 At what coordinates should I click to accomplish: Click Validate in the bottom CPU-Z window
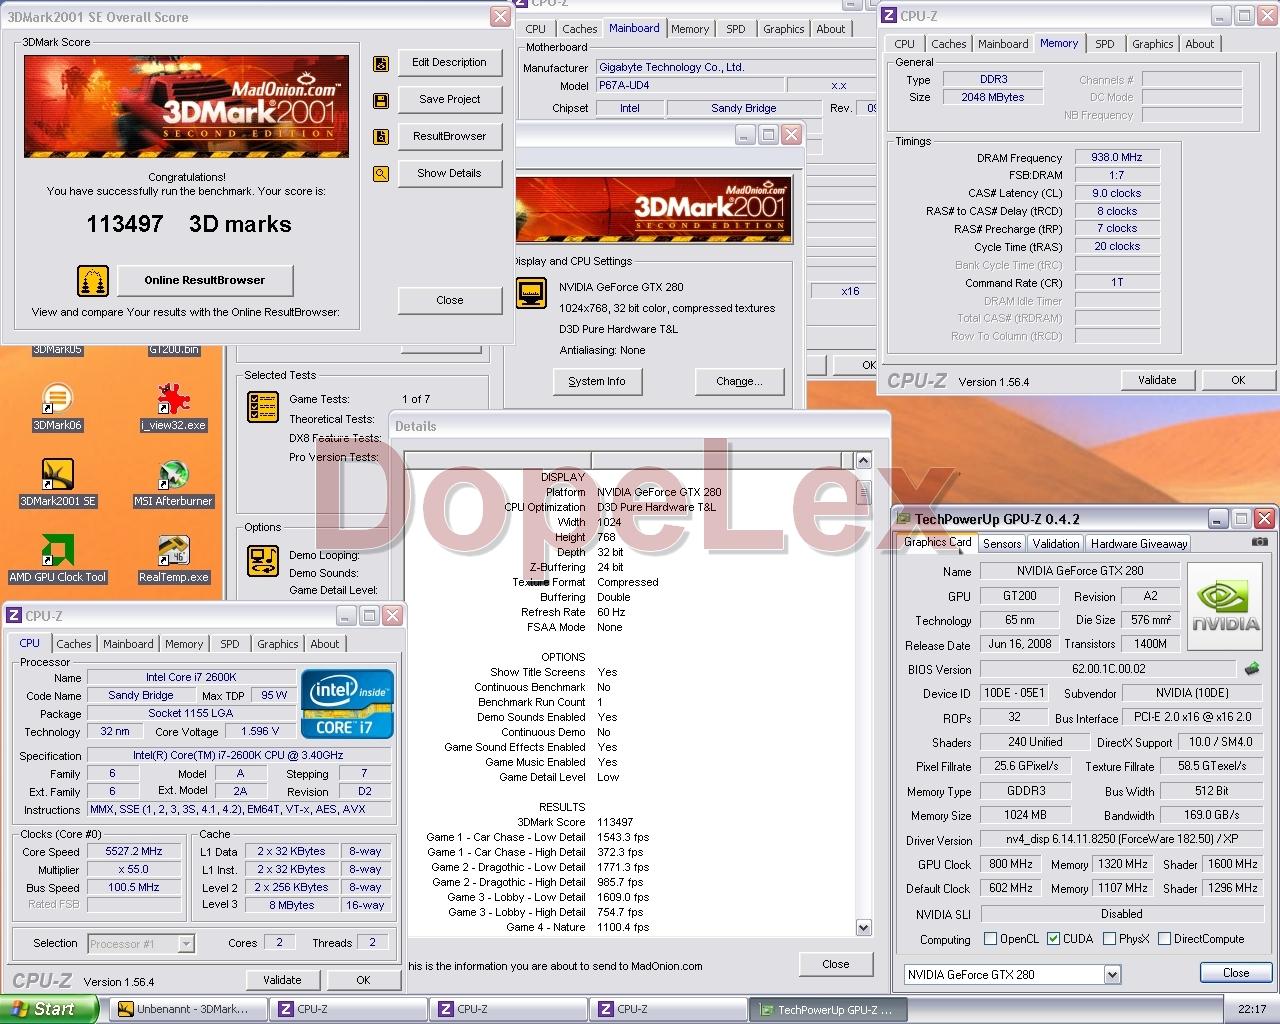[282, 980]
